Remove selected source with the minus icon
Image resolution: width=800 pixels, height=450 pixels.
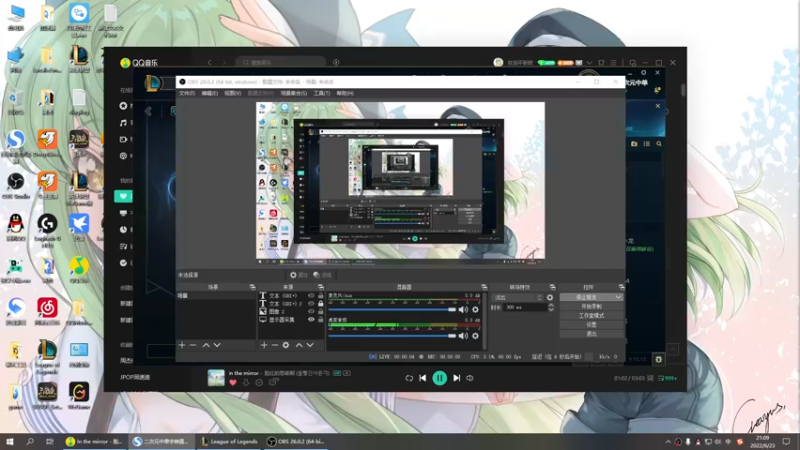tap(274, 345)
